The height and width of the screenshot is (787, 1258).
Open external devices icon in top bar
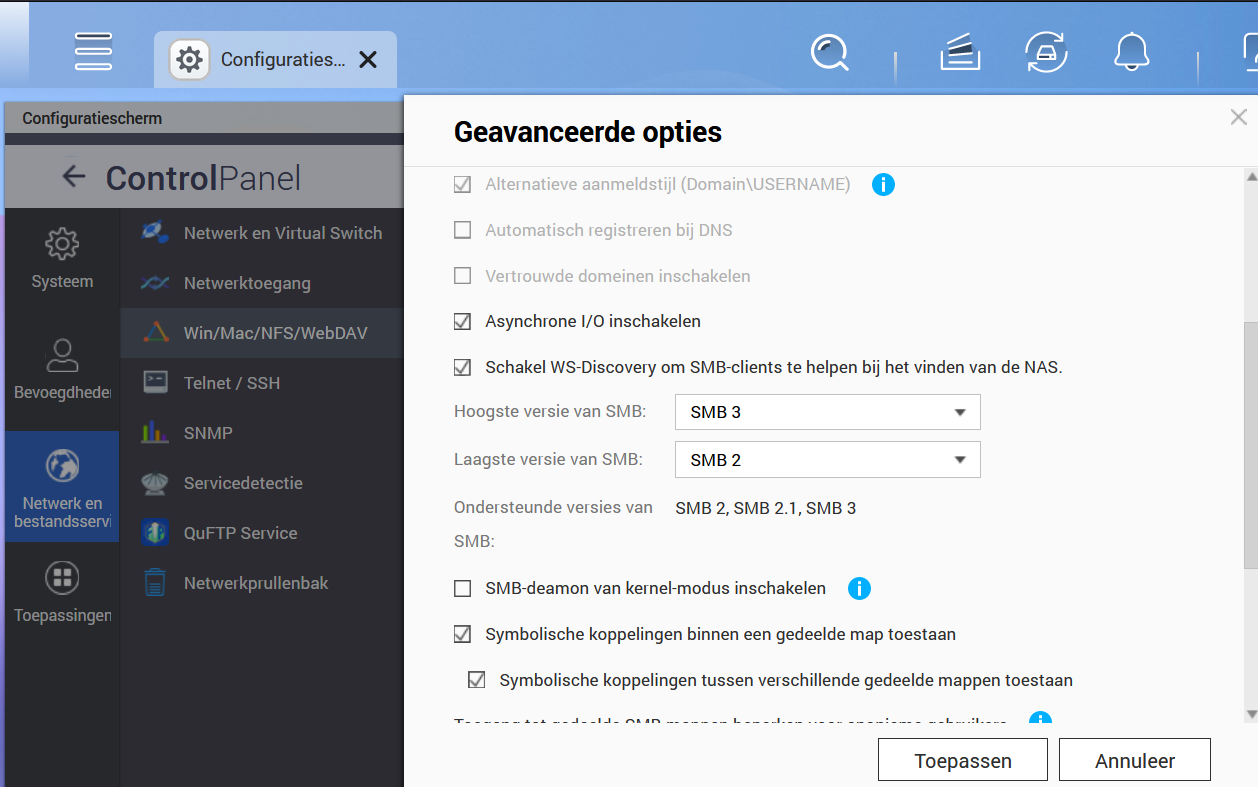pyautogui.click(x=1046, y=52)
